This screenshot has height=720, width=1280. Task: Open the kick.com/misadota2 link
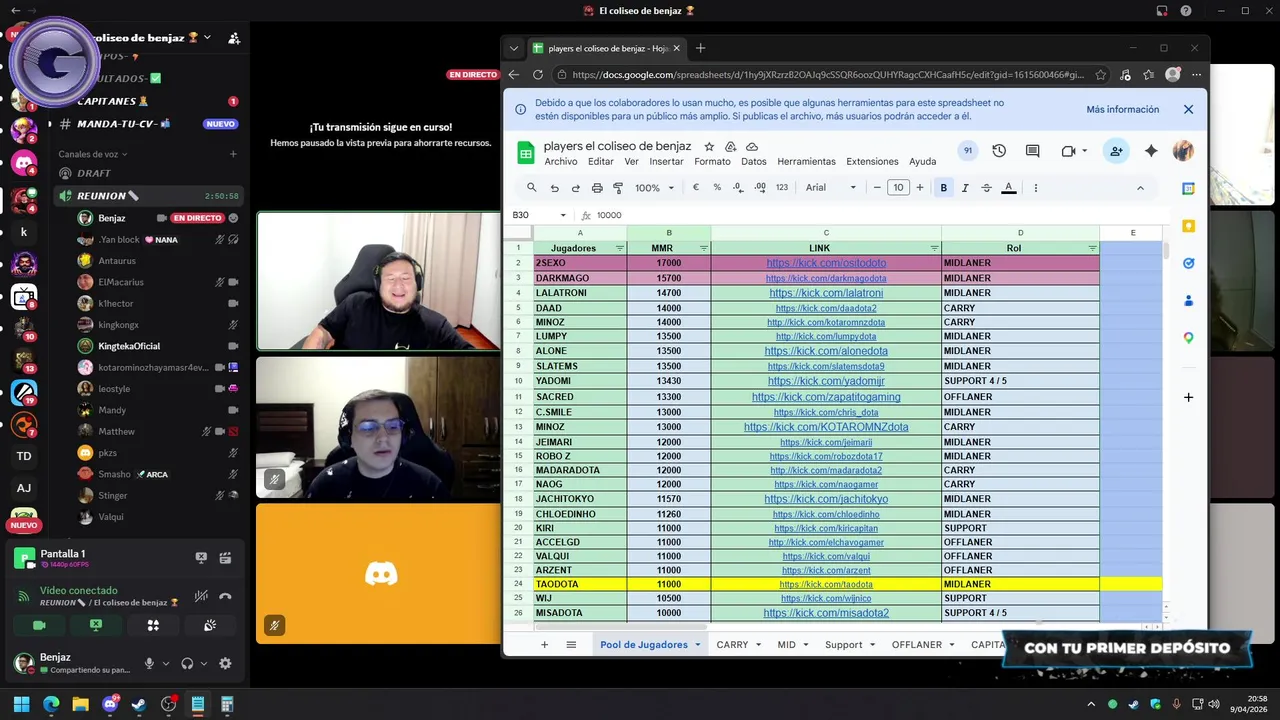tap(826, 613)
